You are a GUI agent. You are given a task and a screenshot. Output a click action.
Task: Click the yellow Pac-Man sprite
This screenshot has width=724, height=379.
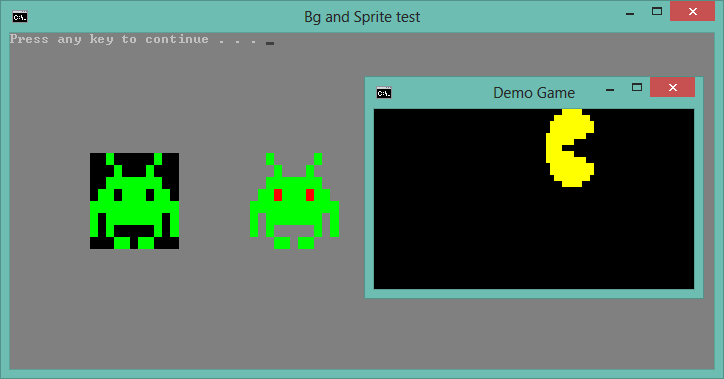[x=570, y=148]
